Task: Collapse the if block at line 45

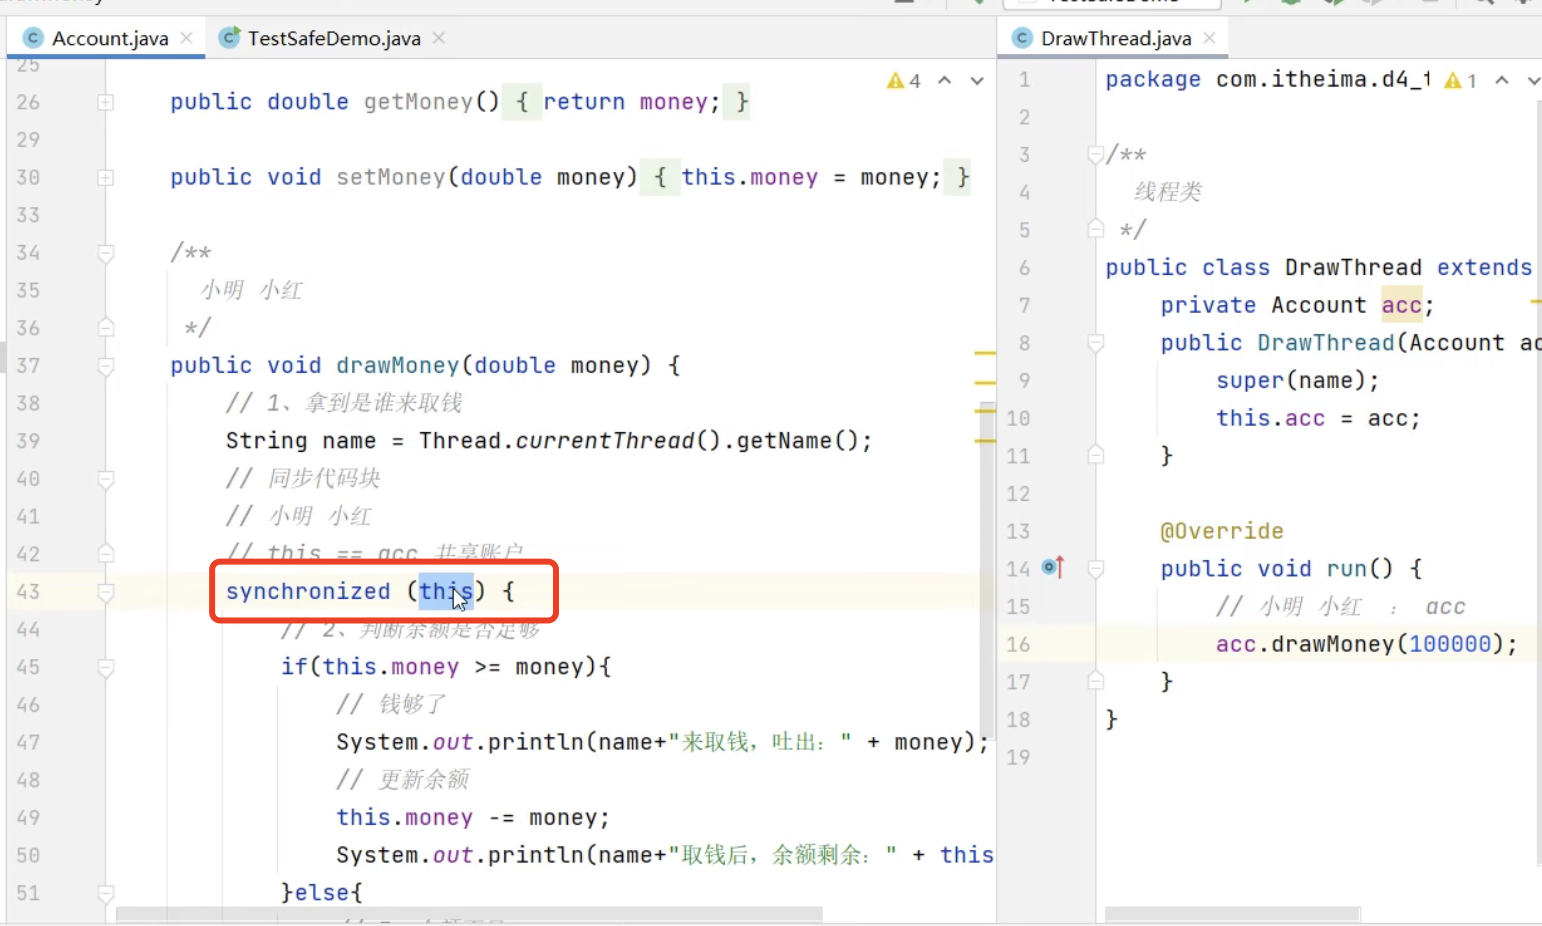Action: pyautogui.click(x=106, y=667)
